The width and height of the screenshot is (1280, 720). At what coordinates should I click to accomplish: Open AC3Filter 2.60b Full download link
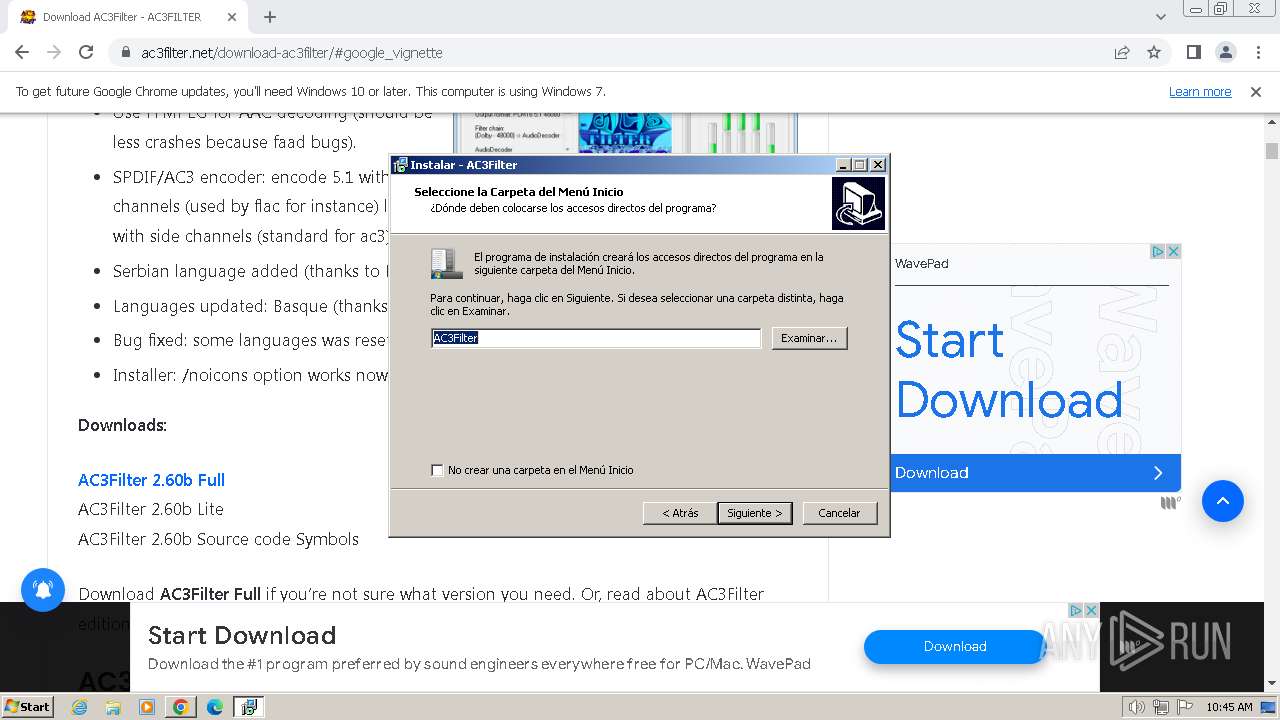[x=152, y=480]
